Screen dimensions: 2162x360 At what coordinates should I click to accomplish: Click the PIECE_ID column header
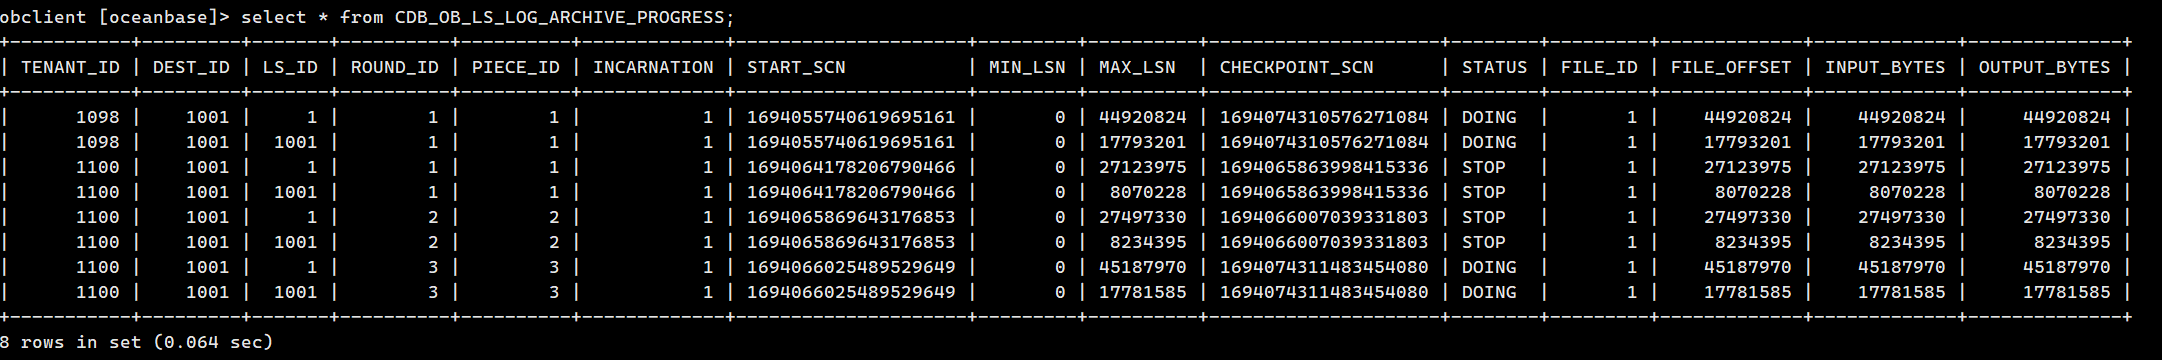click(516, 68)
